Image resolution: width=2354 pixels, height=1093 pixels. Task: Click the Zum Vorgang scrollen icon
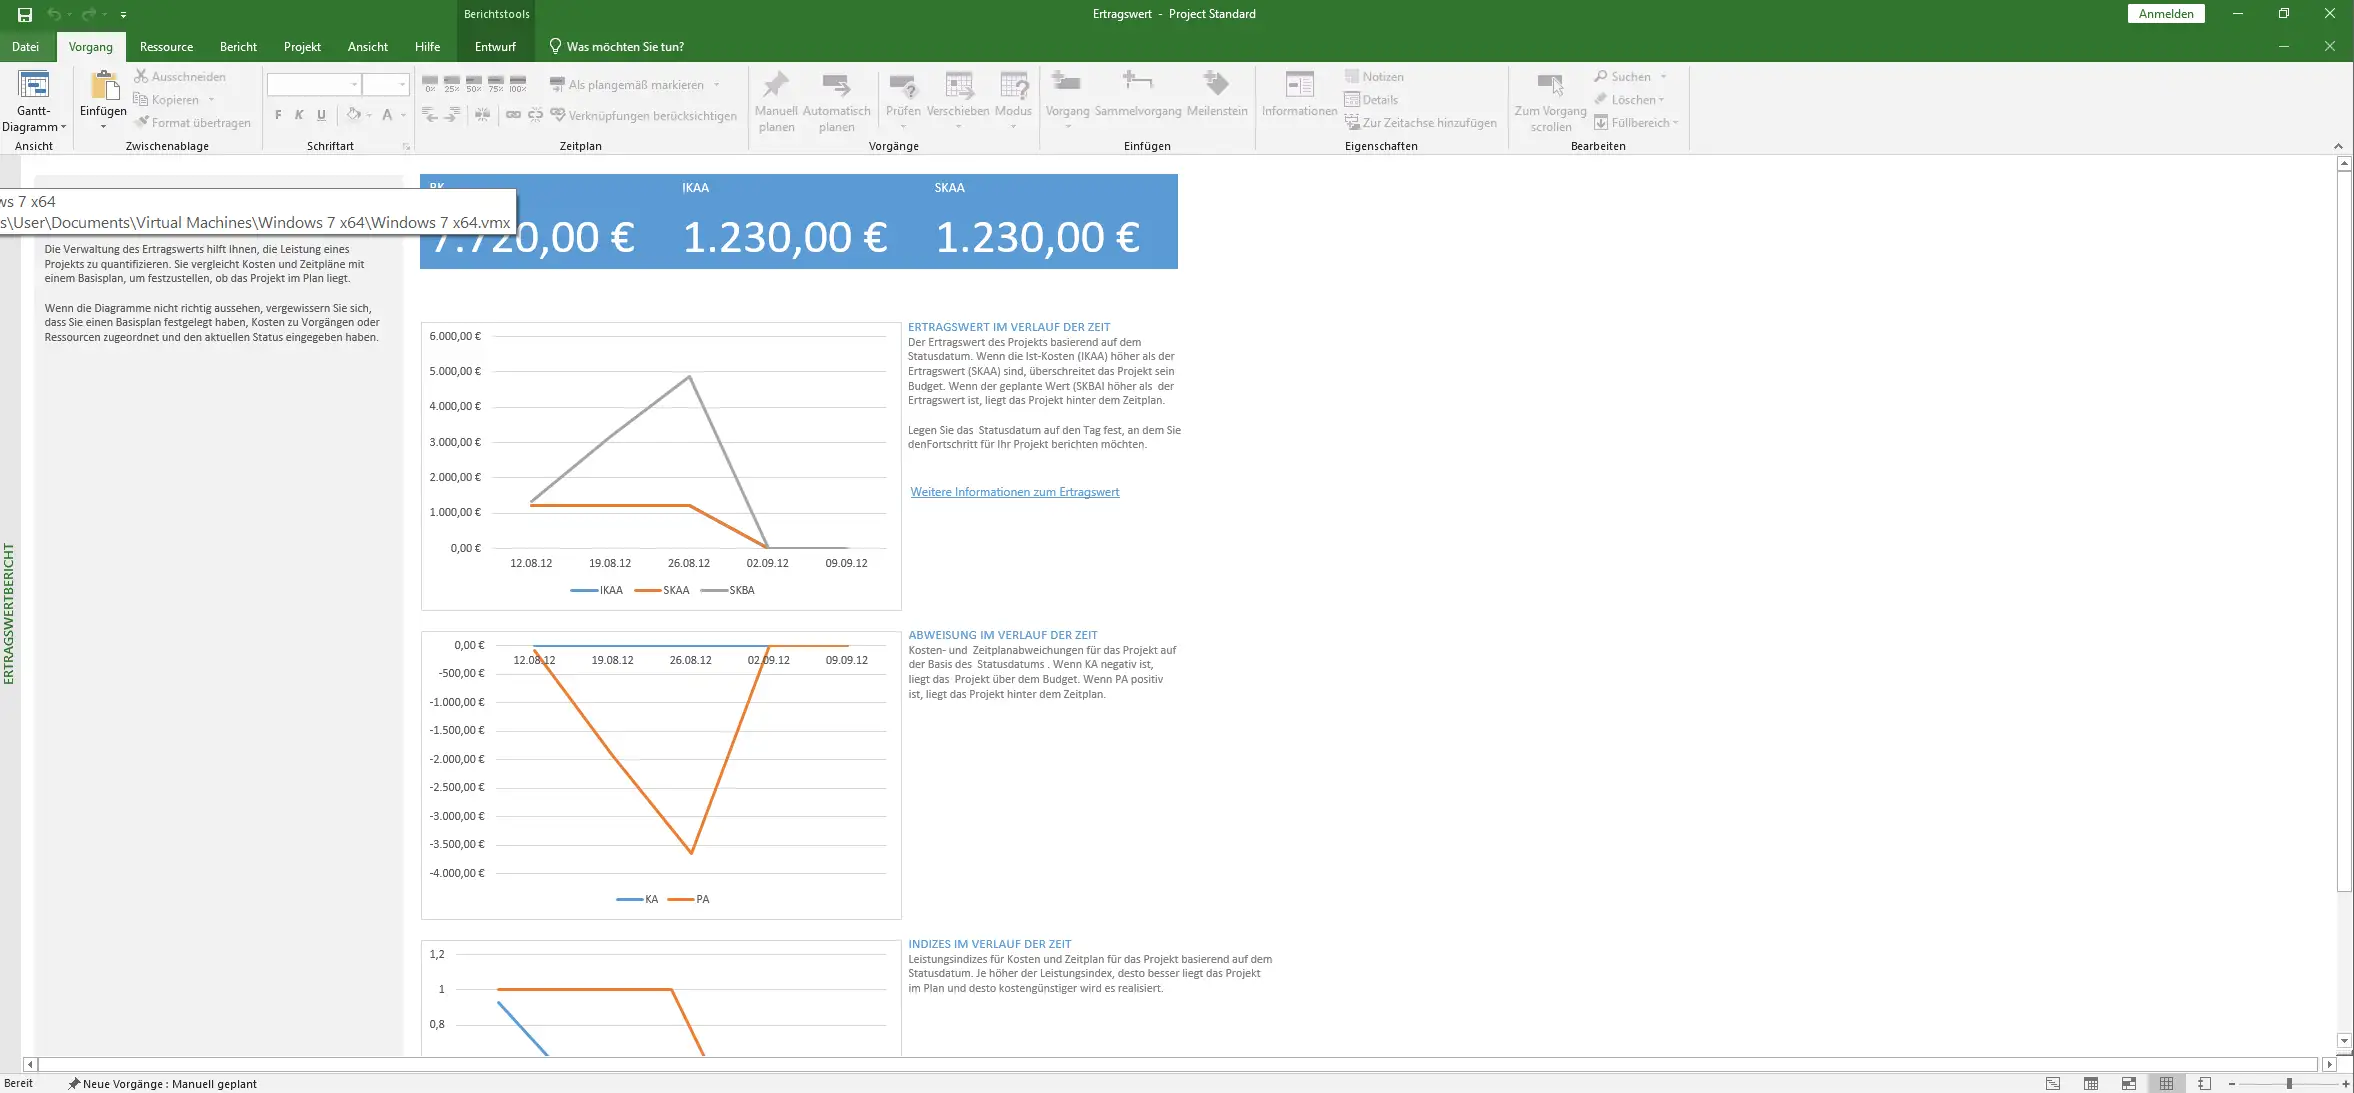pyautogui.click(x=1550, y=86)
